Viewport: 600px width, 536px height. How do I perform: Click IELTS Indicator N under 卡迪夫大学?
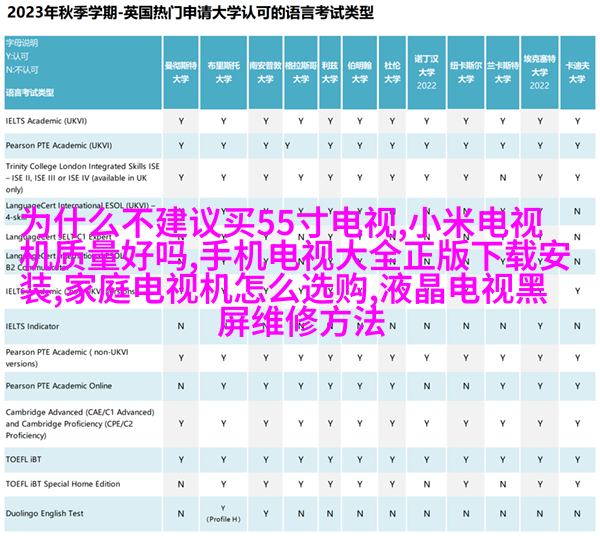pos(577,326)
